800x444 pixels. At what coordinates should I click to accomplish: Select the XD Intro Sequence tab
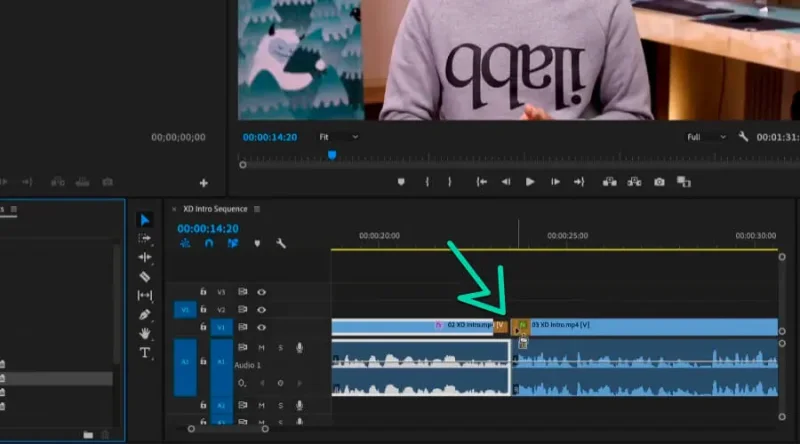point(215,209)
